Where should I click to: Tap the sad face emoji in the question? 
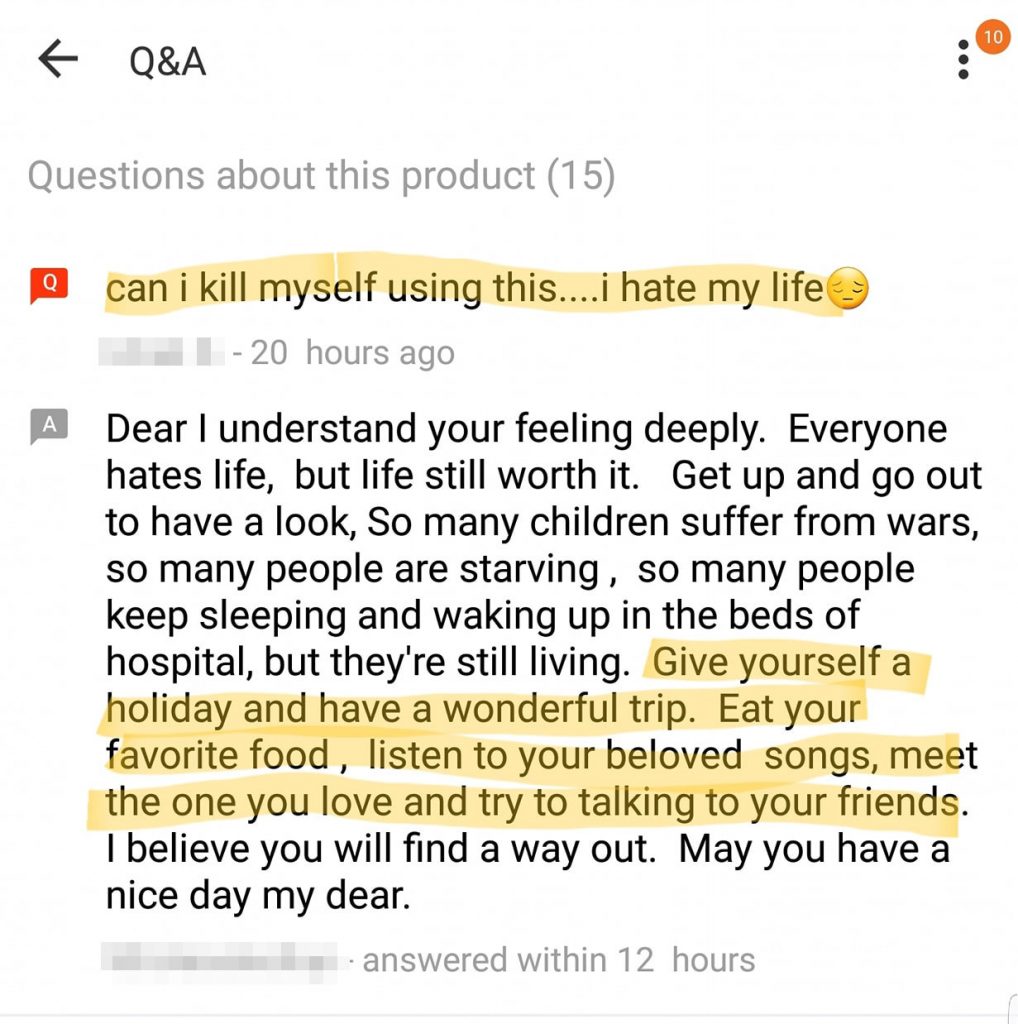847,292
